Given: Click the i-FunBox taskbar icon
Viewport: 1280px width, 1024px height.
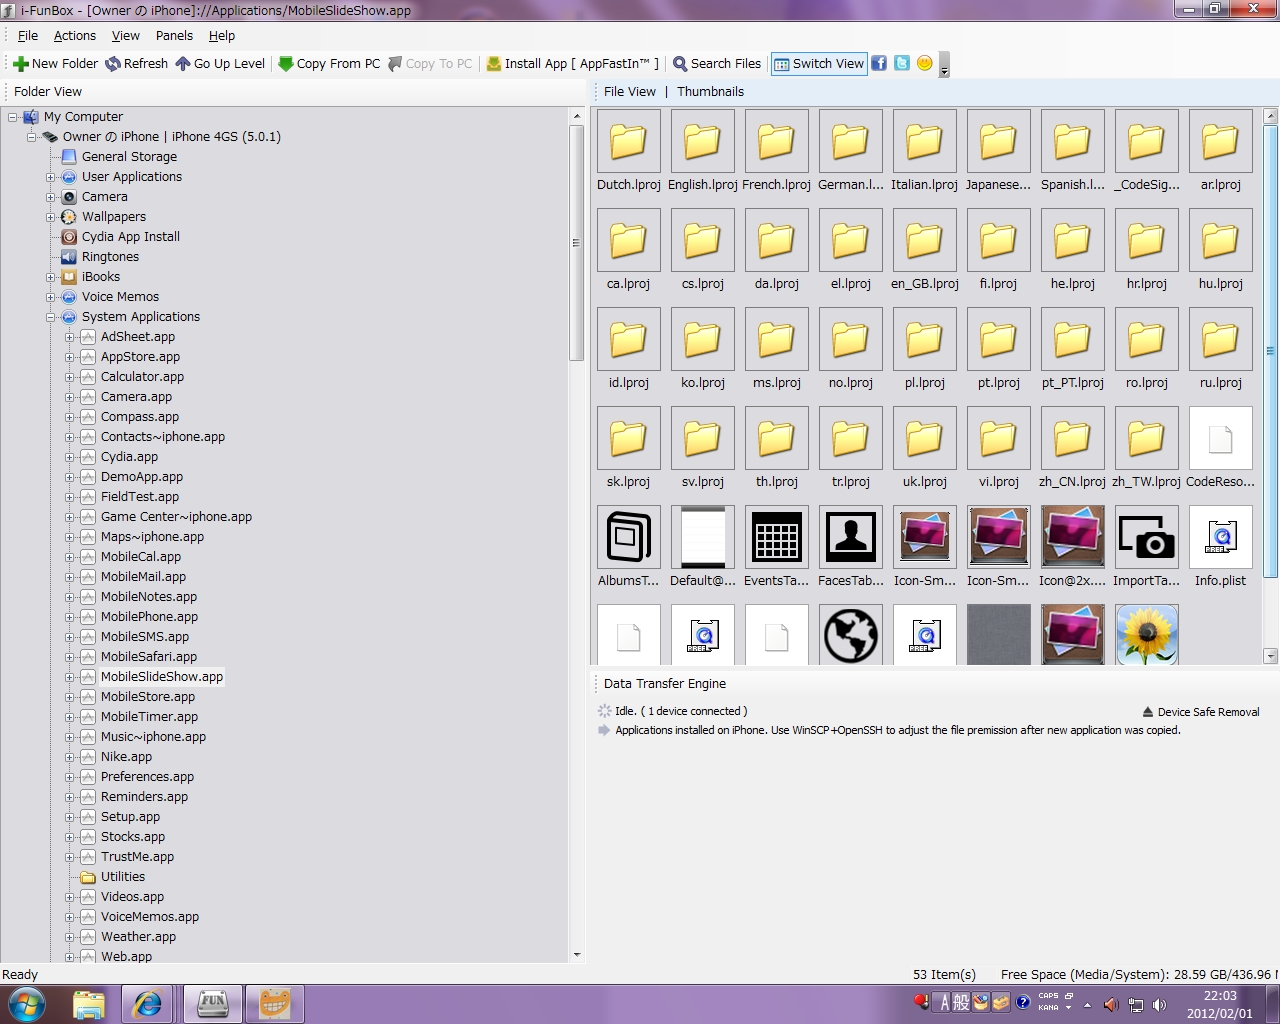Looking at the screenshot, I should coord(212,1004).
